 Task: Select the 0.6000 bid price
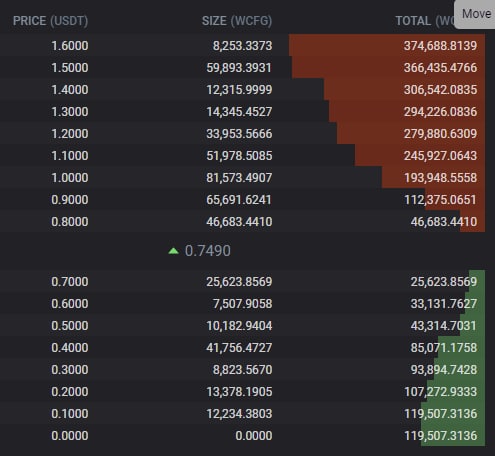(x=70, y=304)
